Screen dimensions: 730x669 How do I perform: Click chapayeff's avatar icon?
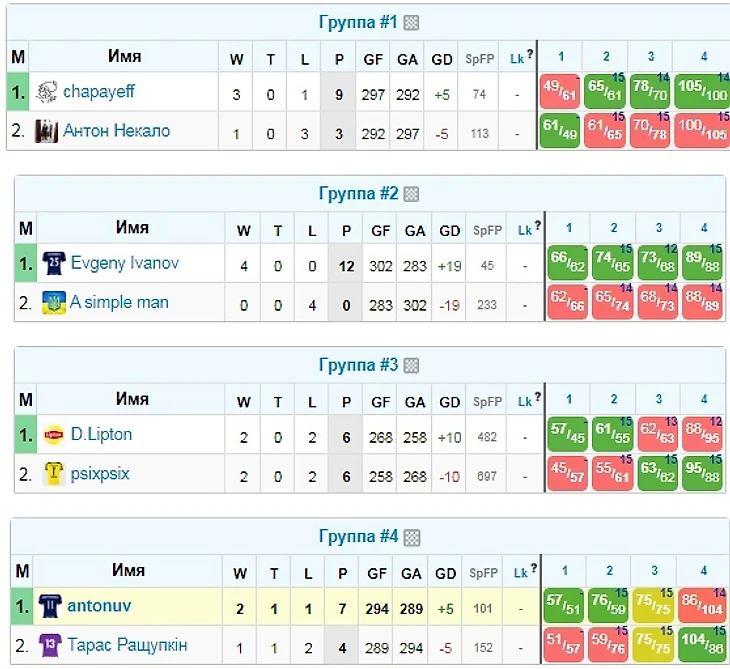47,92
